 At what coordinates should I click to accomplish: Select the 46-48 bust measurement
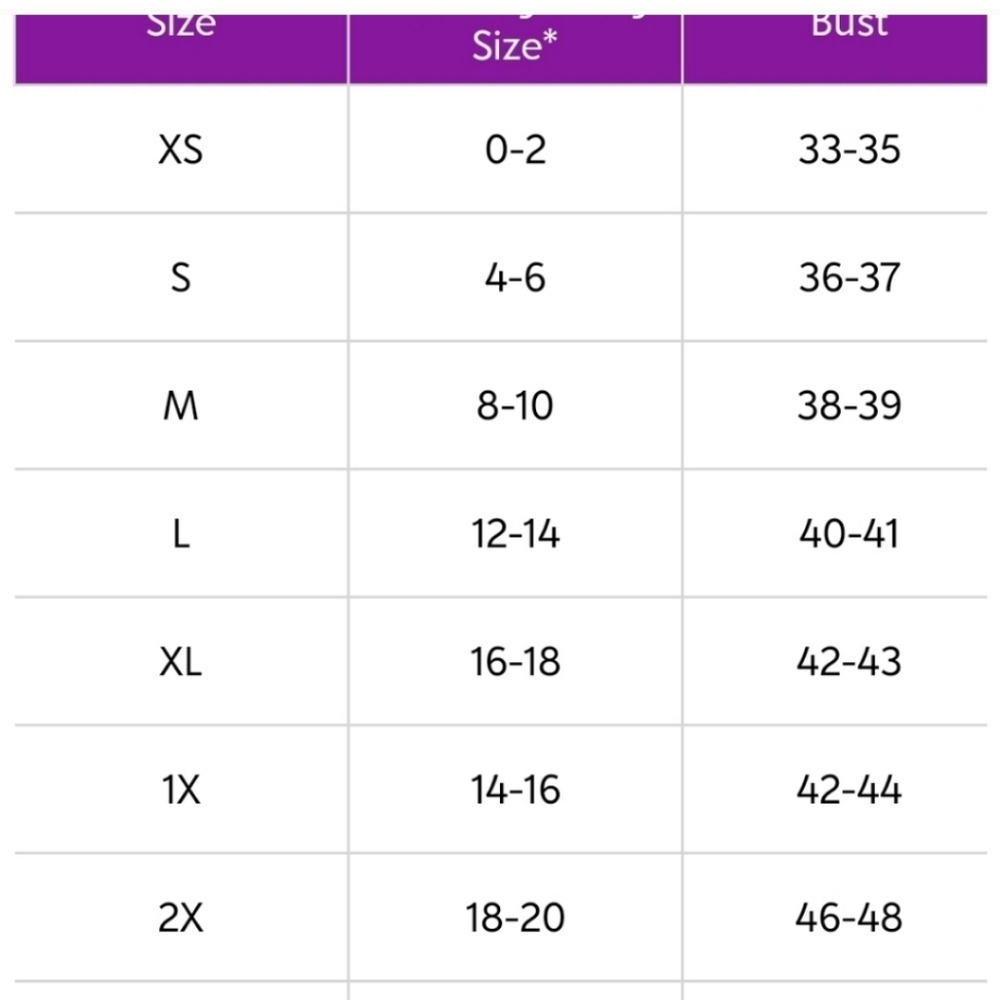coord(849,918)
